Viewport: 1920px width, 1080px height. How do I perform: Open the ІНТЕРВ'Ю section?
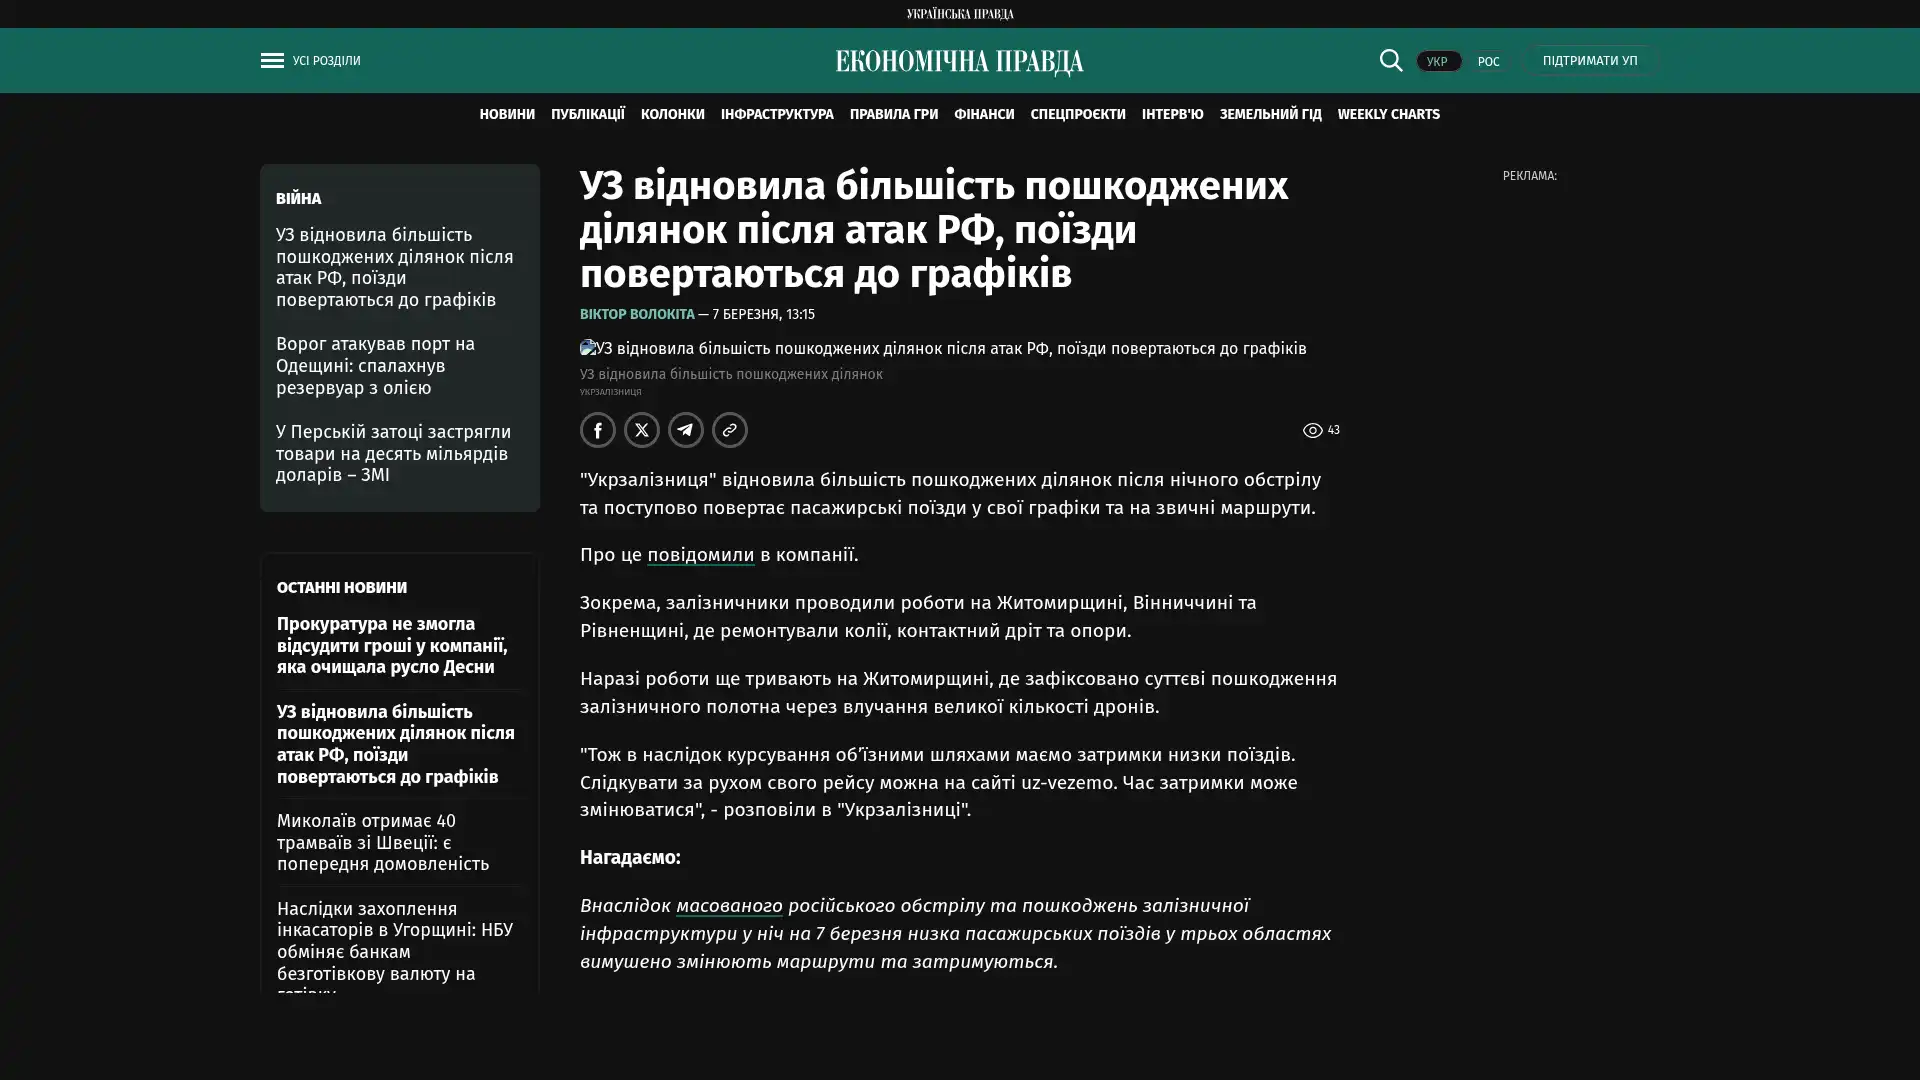(1173, 114)
